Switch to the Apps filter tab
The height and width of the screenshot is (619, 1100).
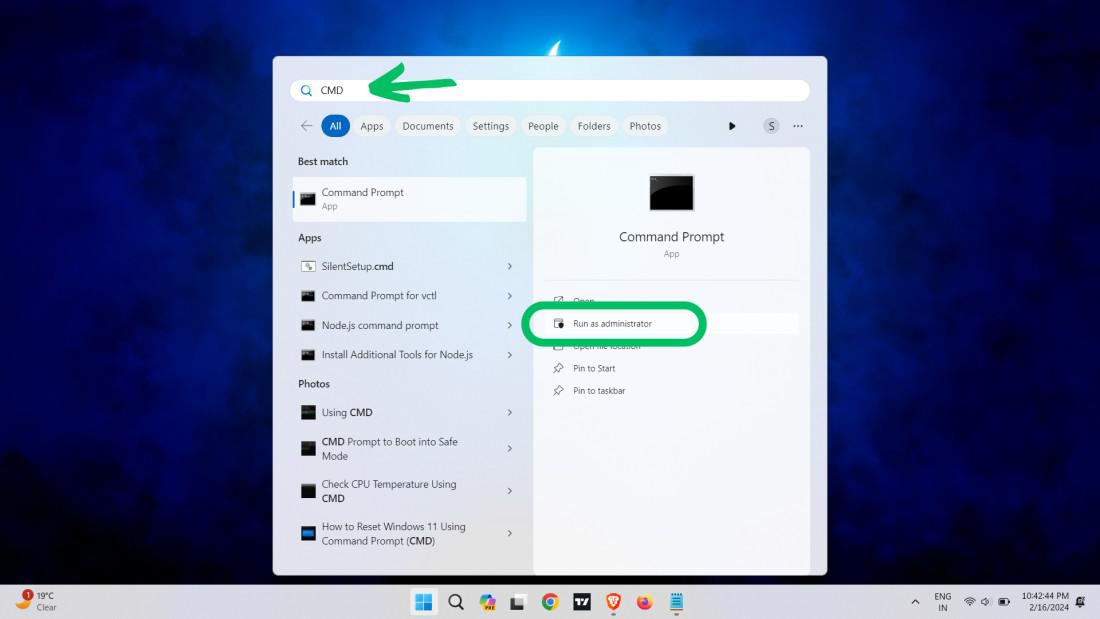[x=372, y=126]
